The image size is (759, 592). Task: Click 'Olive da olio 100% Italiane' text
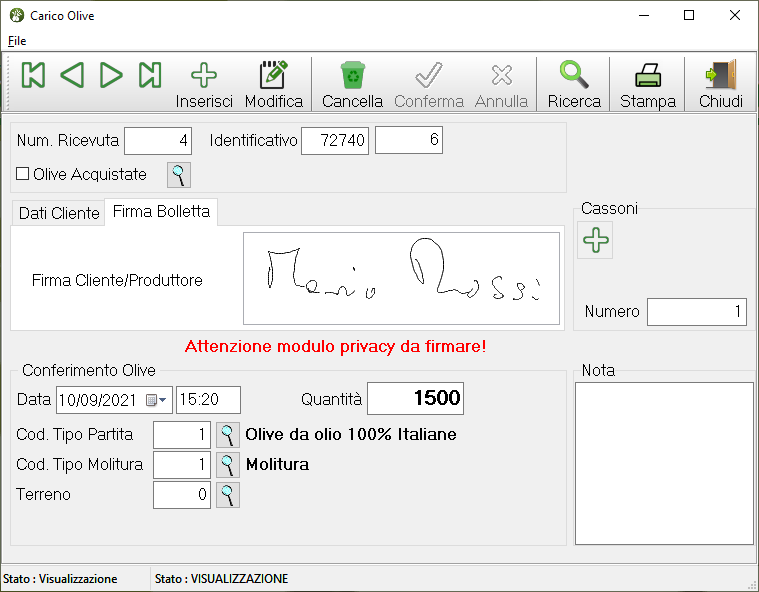350,435
